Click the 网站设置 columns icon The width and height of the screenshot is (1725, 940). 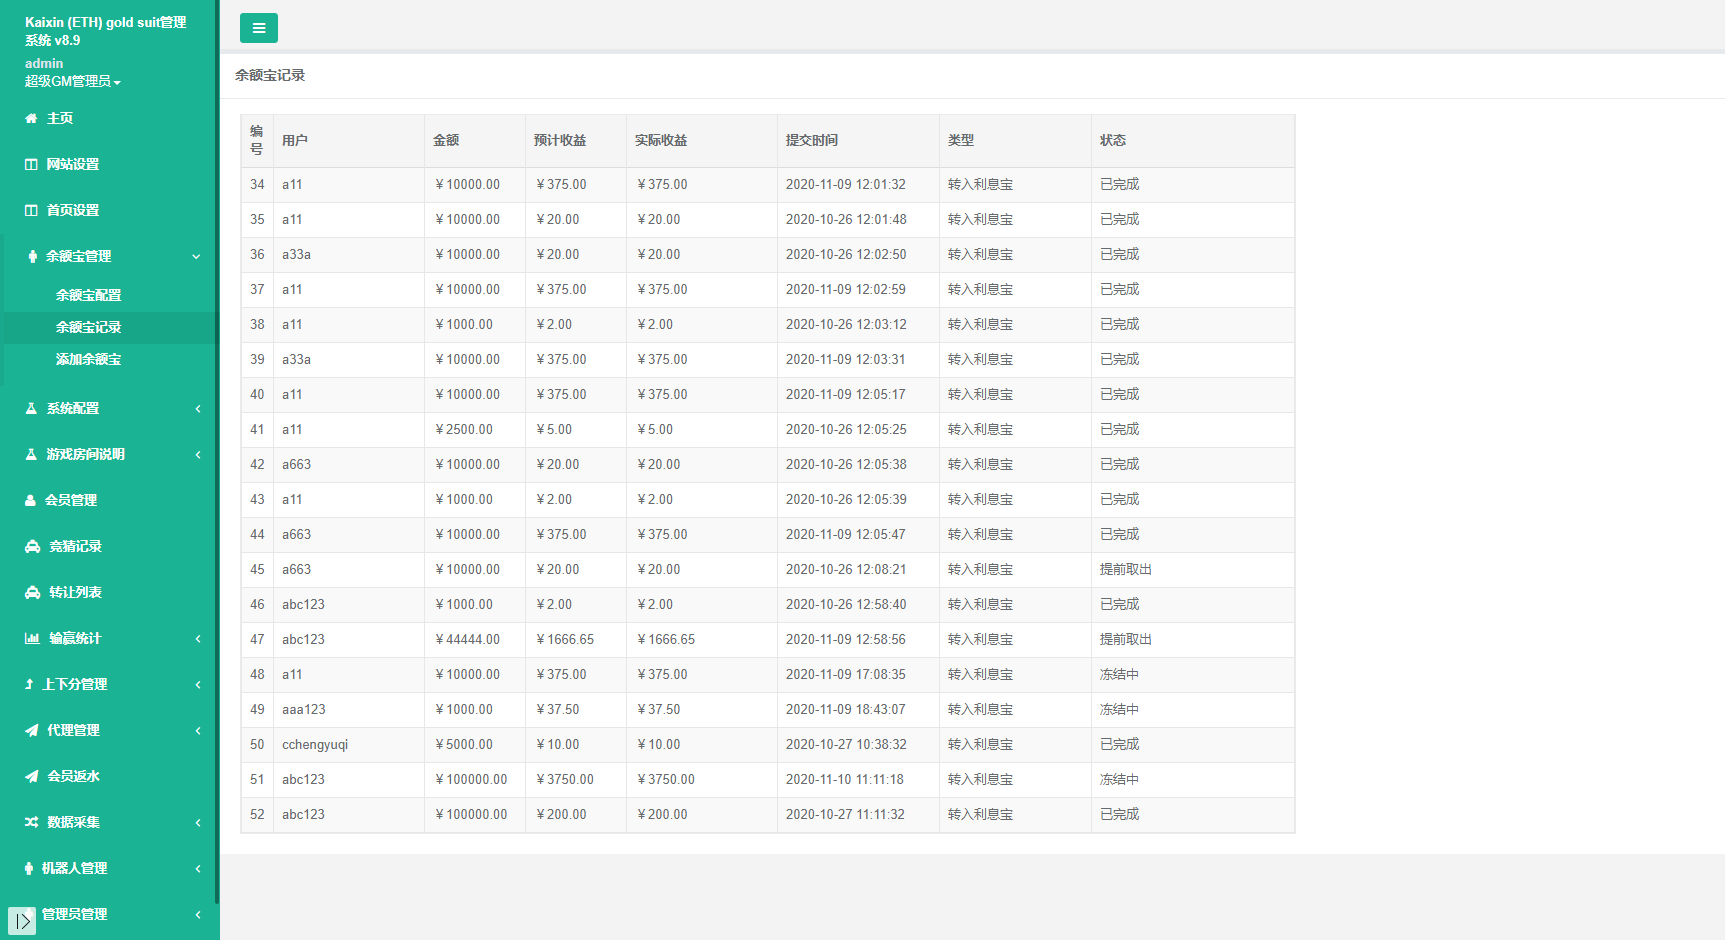[x=31, y=164]
